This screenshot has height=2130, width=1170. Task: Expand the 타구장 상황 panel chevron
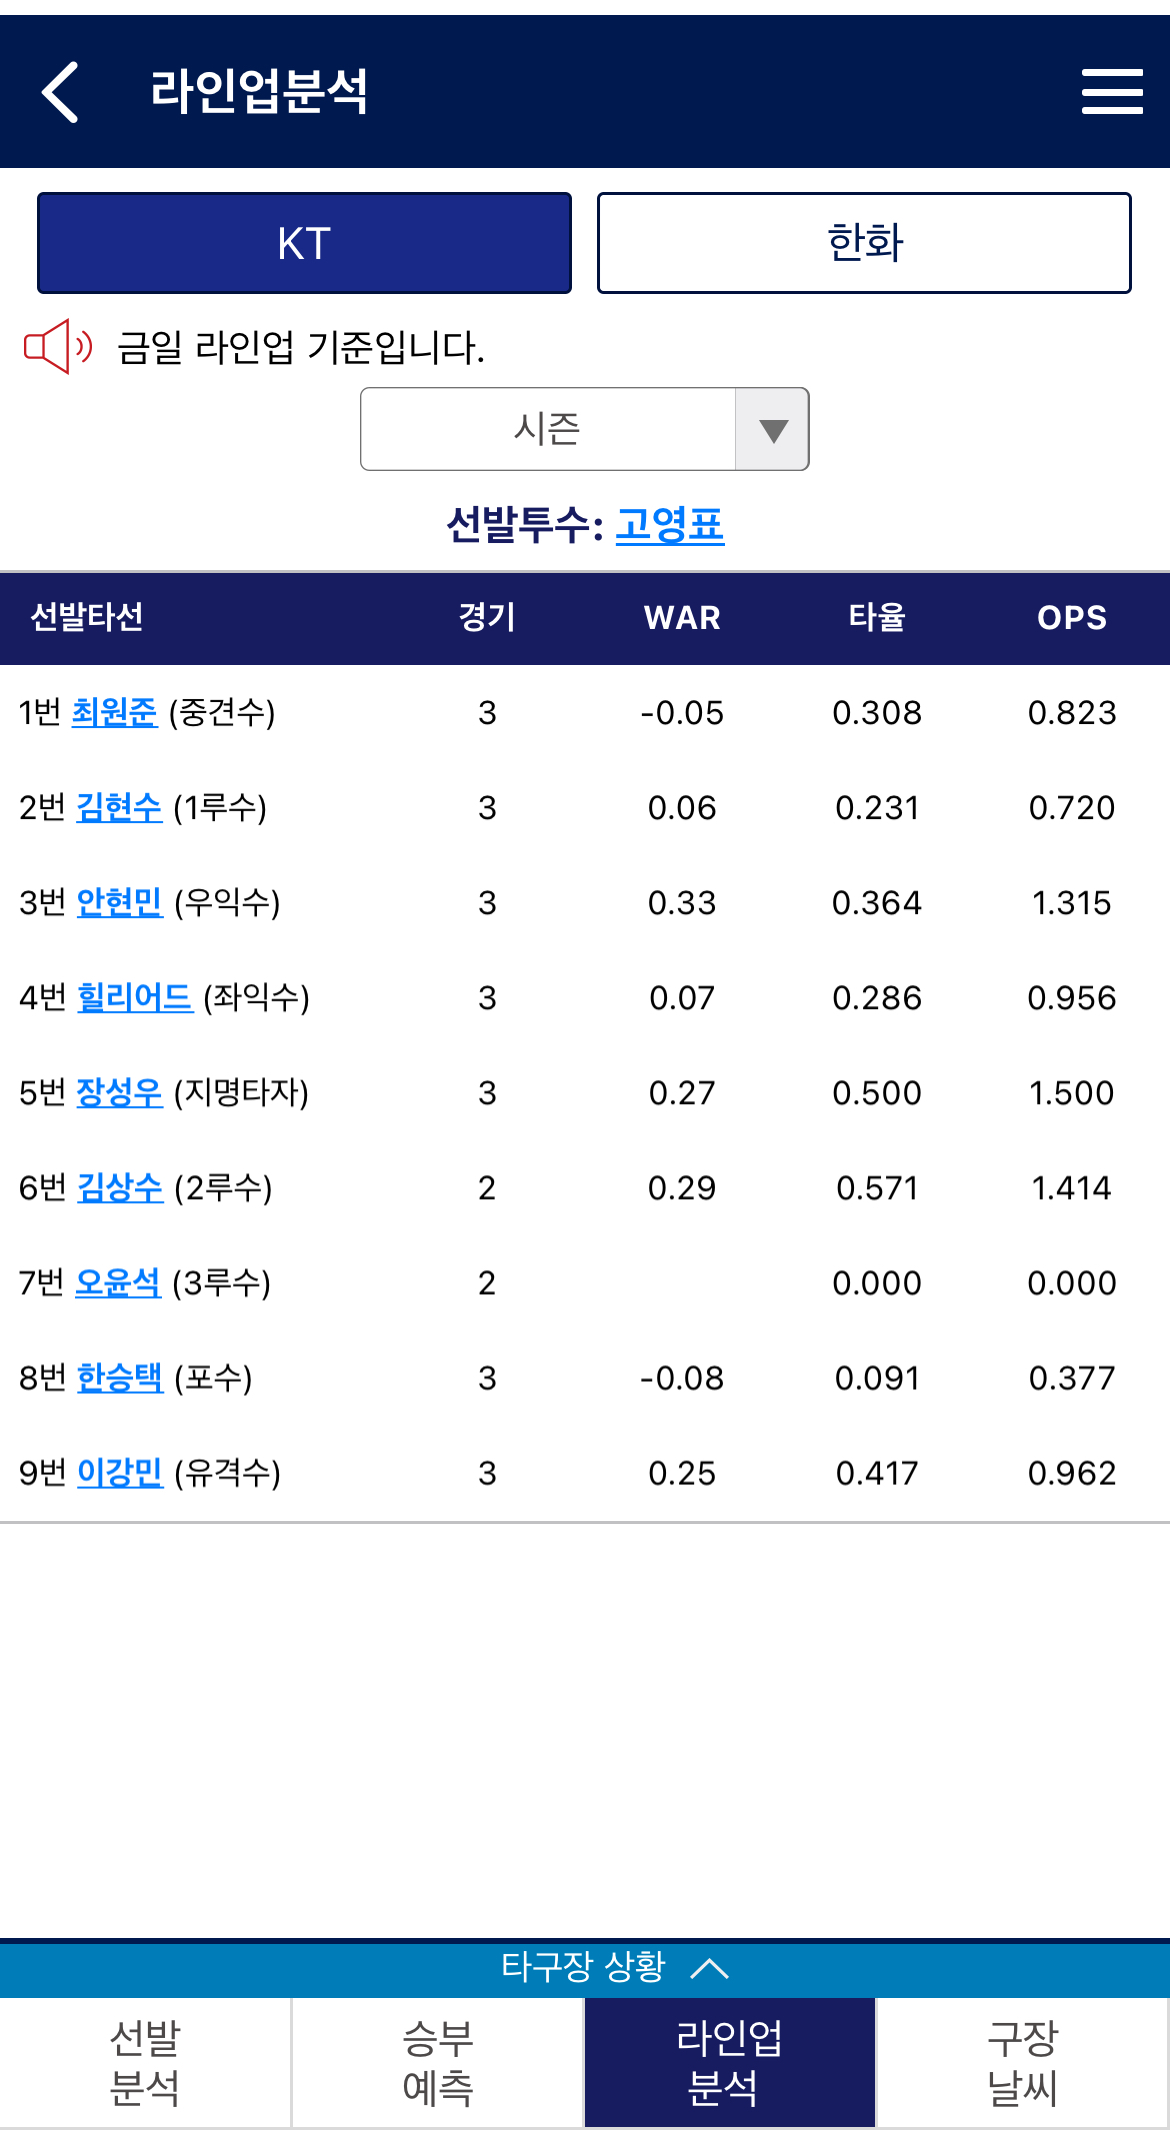click(710, 1968)
